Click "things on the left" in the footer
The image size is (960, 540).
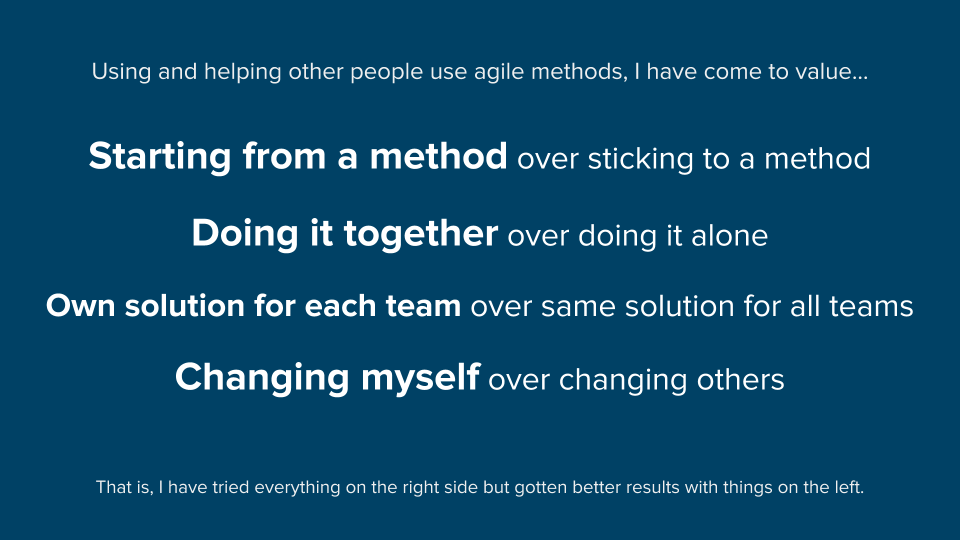[798, 488]
